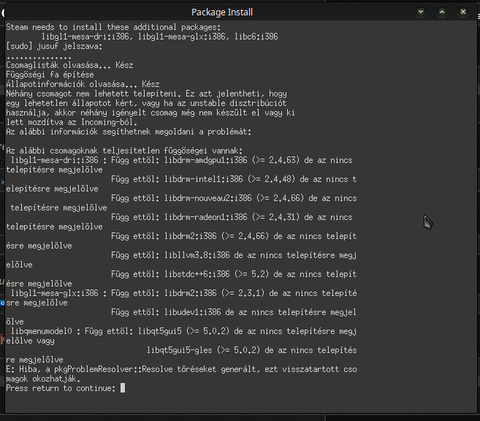Click the 'pkgProblemResolver::Resolve' error text
The image size is (480, 421).
tap(113, 369)
